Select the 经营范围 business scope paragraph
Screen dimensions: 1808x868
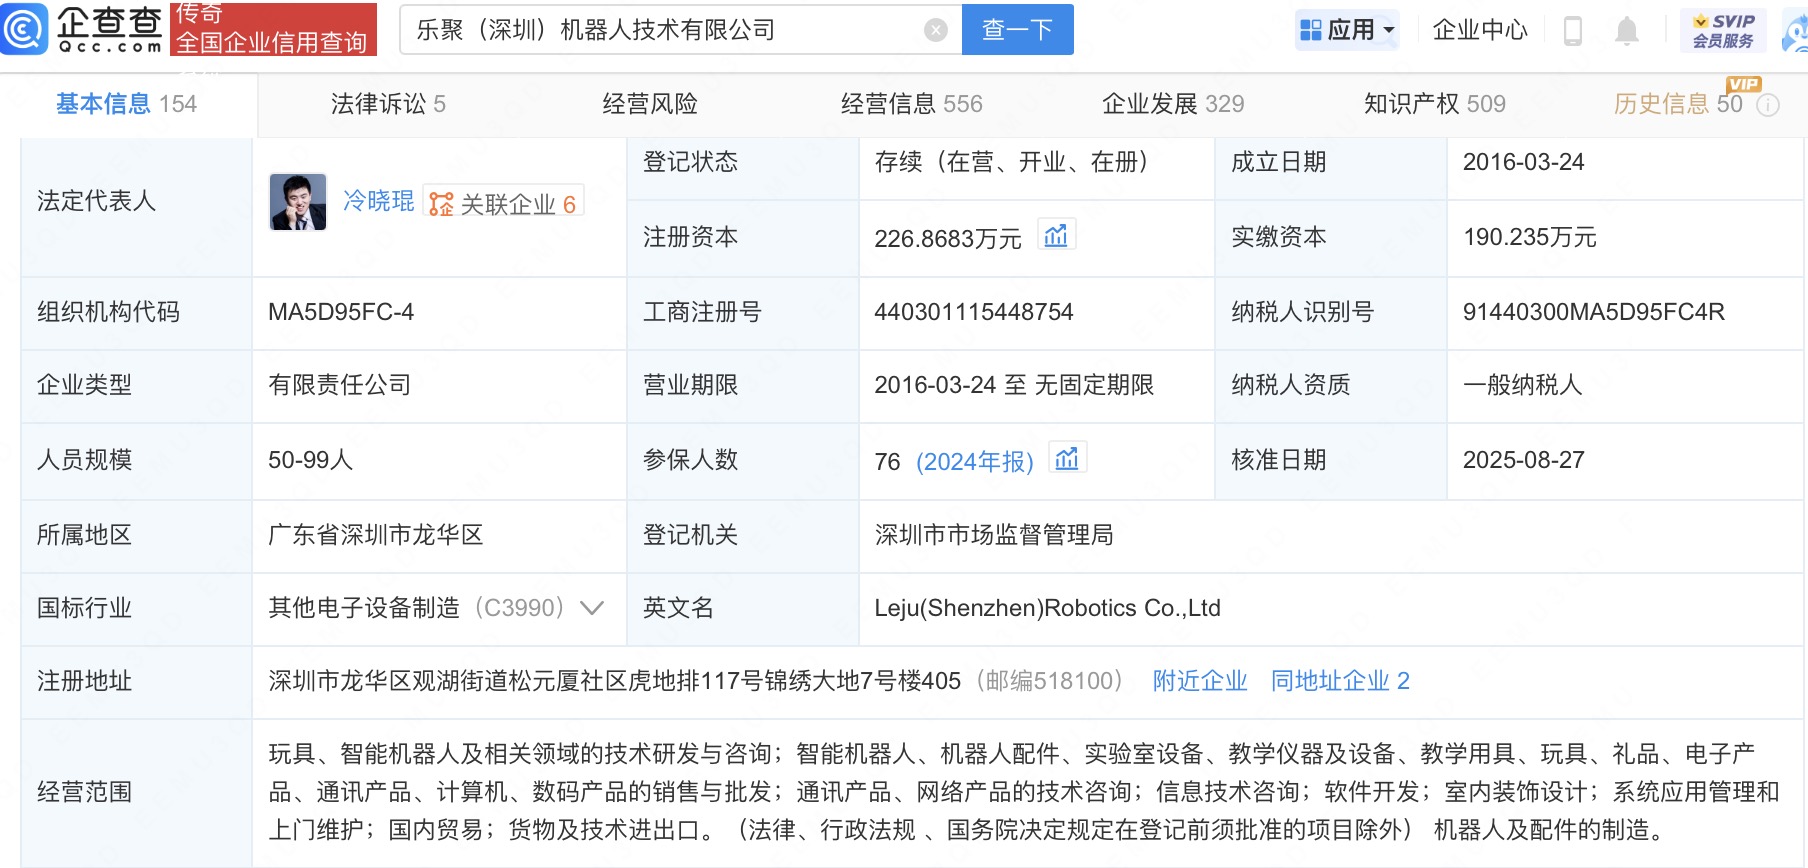pyautogui.click(x=1024, y=792)
